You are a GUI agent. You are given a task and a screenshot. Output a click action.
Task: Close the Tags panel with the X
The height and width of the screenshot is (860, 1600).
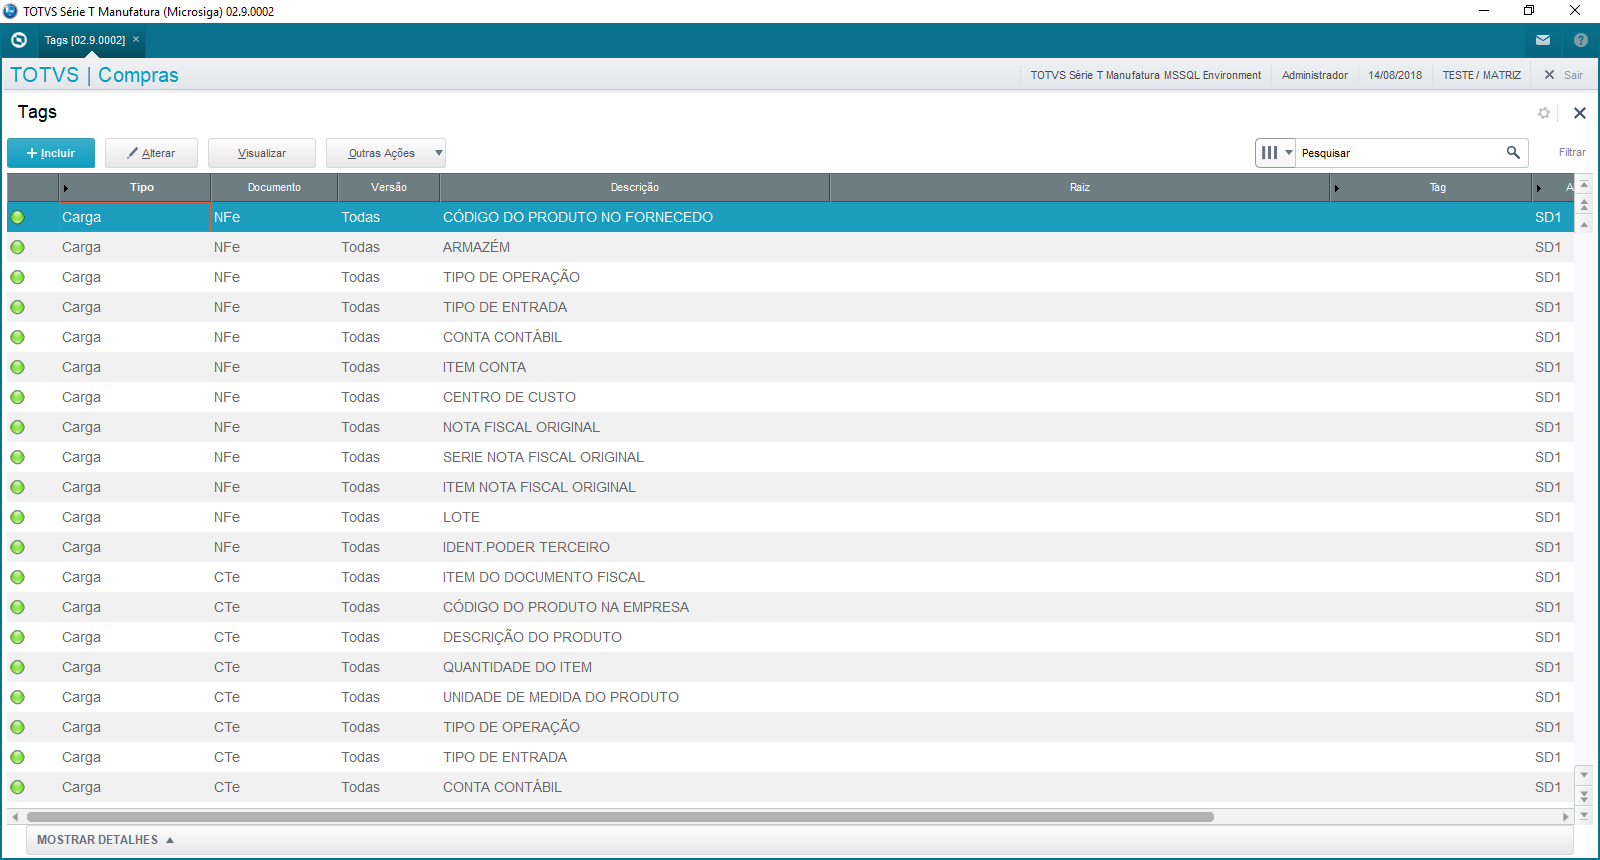coord(1580,113)
